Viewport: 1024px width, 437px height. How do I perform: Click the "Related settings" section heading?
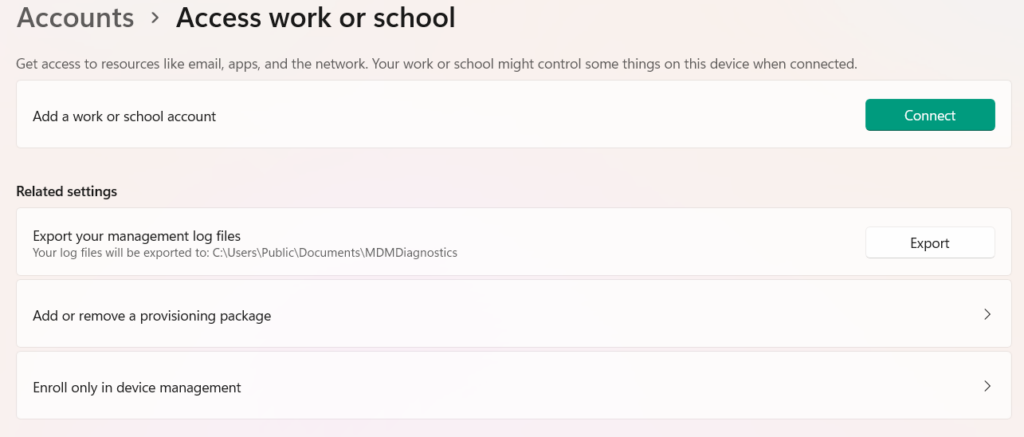tap(66, 191)
